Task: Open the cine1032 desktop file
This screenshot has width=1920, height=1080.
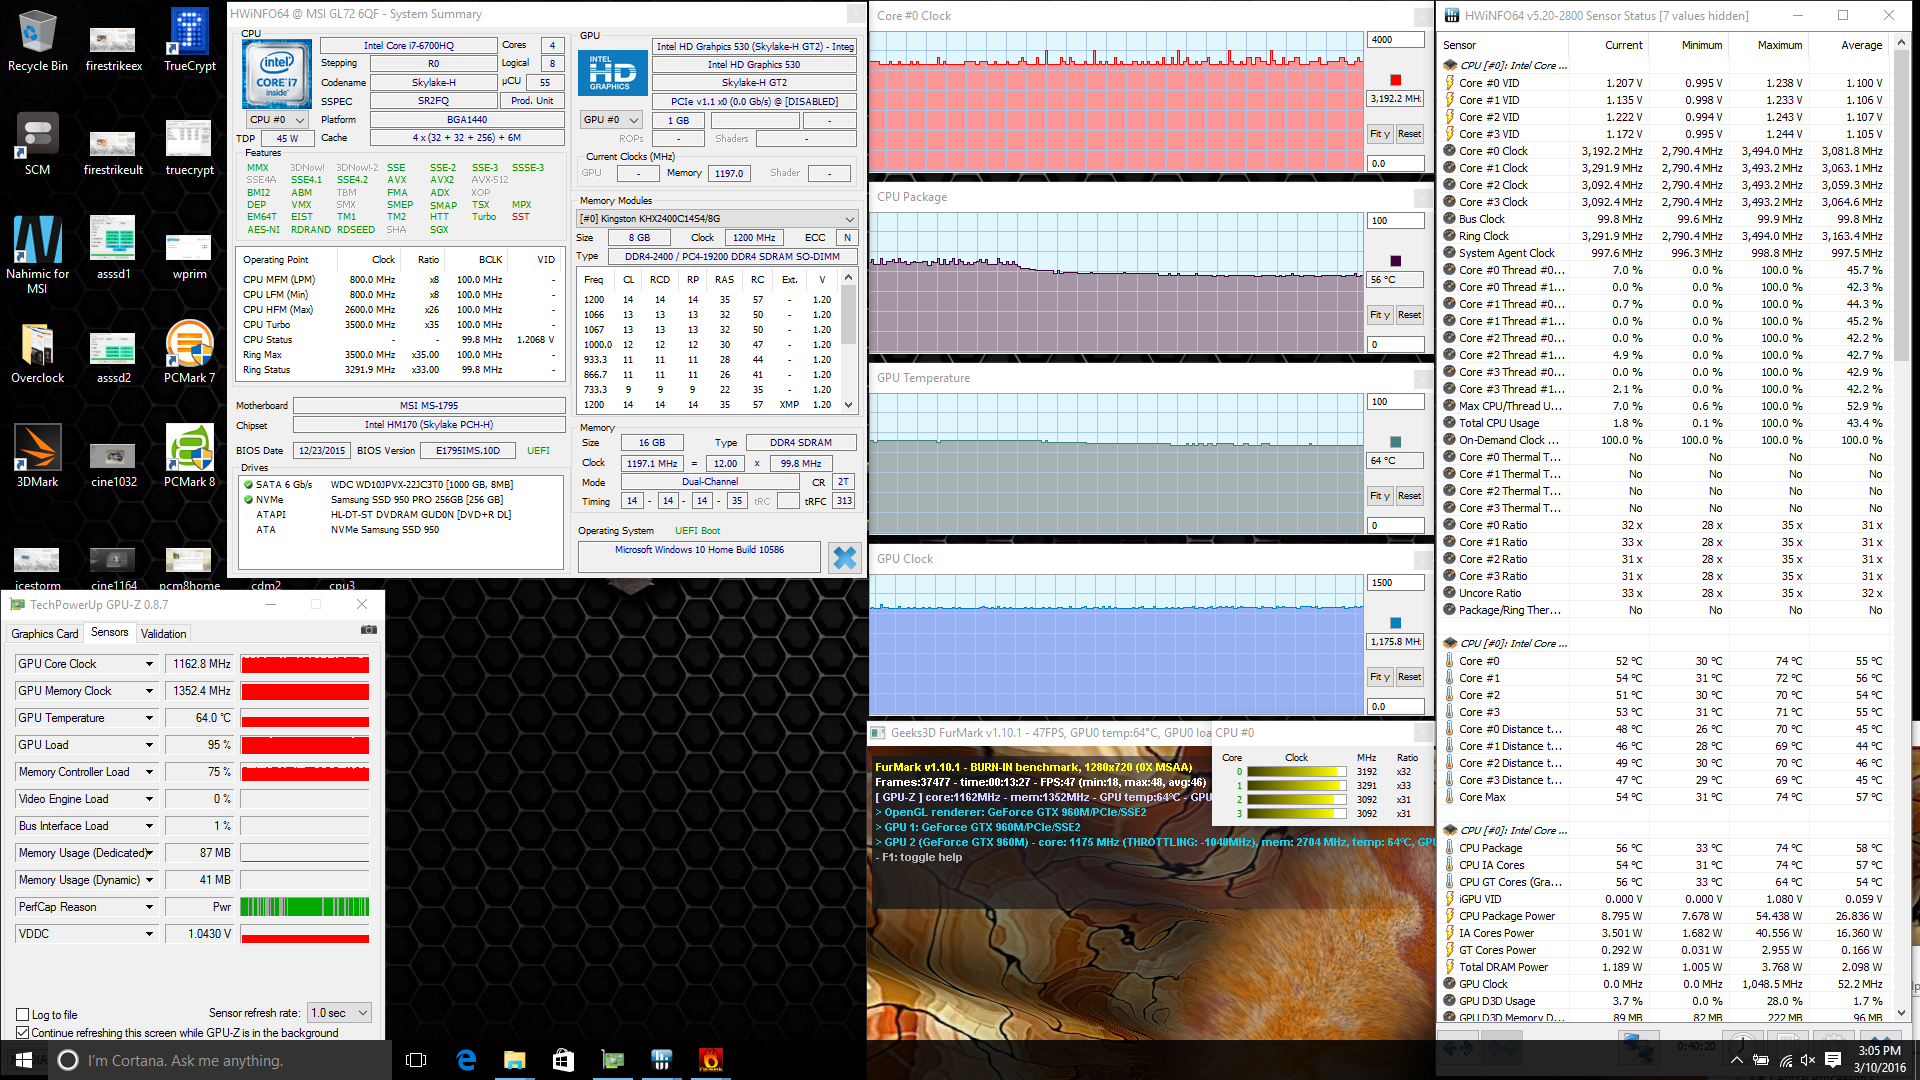Action: 113,464
